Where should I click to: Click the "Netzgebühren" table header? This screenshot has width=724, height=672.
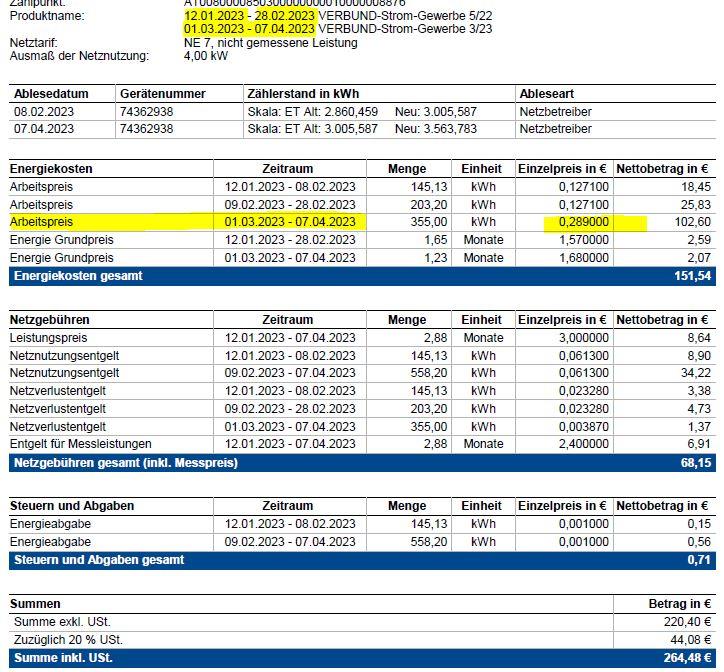click(49, 320)
